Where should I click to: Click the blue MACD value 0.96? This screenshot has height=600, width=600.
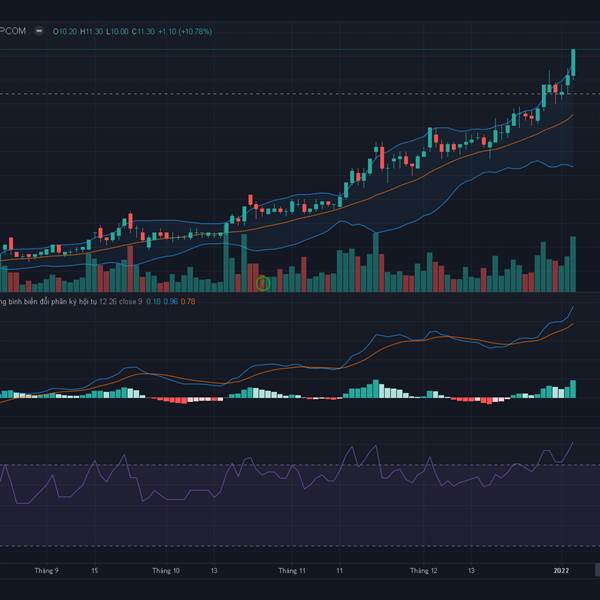tap(171, 302)
